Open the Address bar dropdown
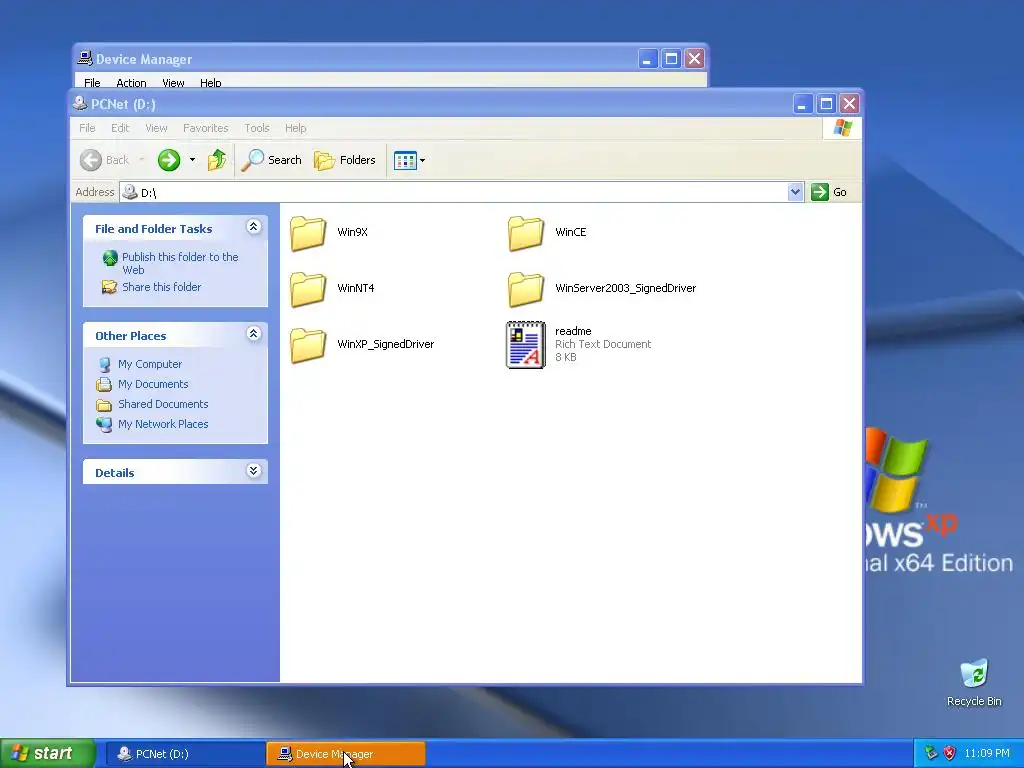Image resolution: width=1024 pixels, height=768 pixels. tap(795, 192)
